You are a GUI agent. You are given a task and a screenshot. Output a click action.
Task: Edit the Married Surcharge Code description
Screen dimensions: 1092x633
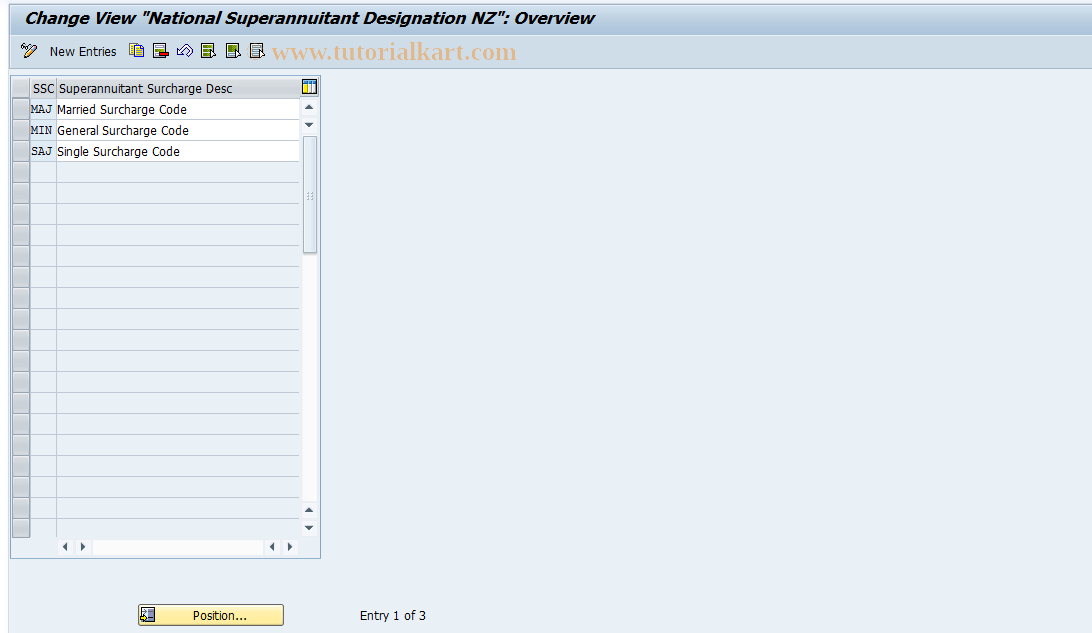coord(178,109)
